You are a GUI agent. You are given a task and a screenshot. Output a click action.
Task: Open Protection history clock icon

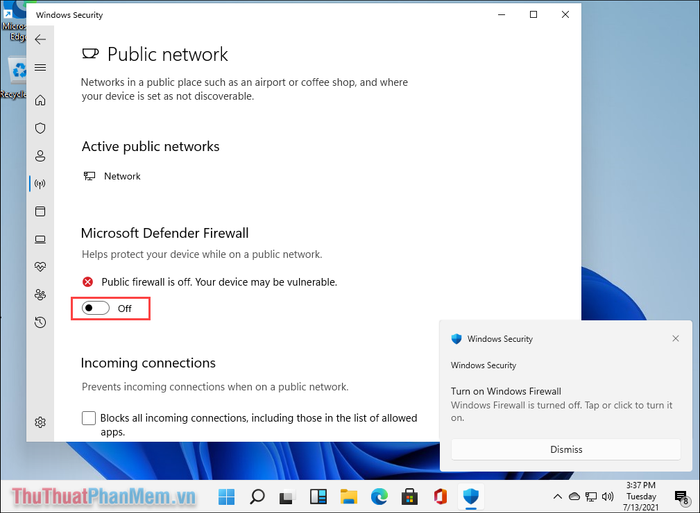click(40, 322)
